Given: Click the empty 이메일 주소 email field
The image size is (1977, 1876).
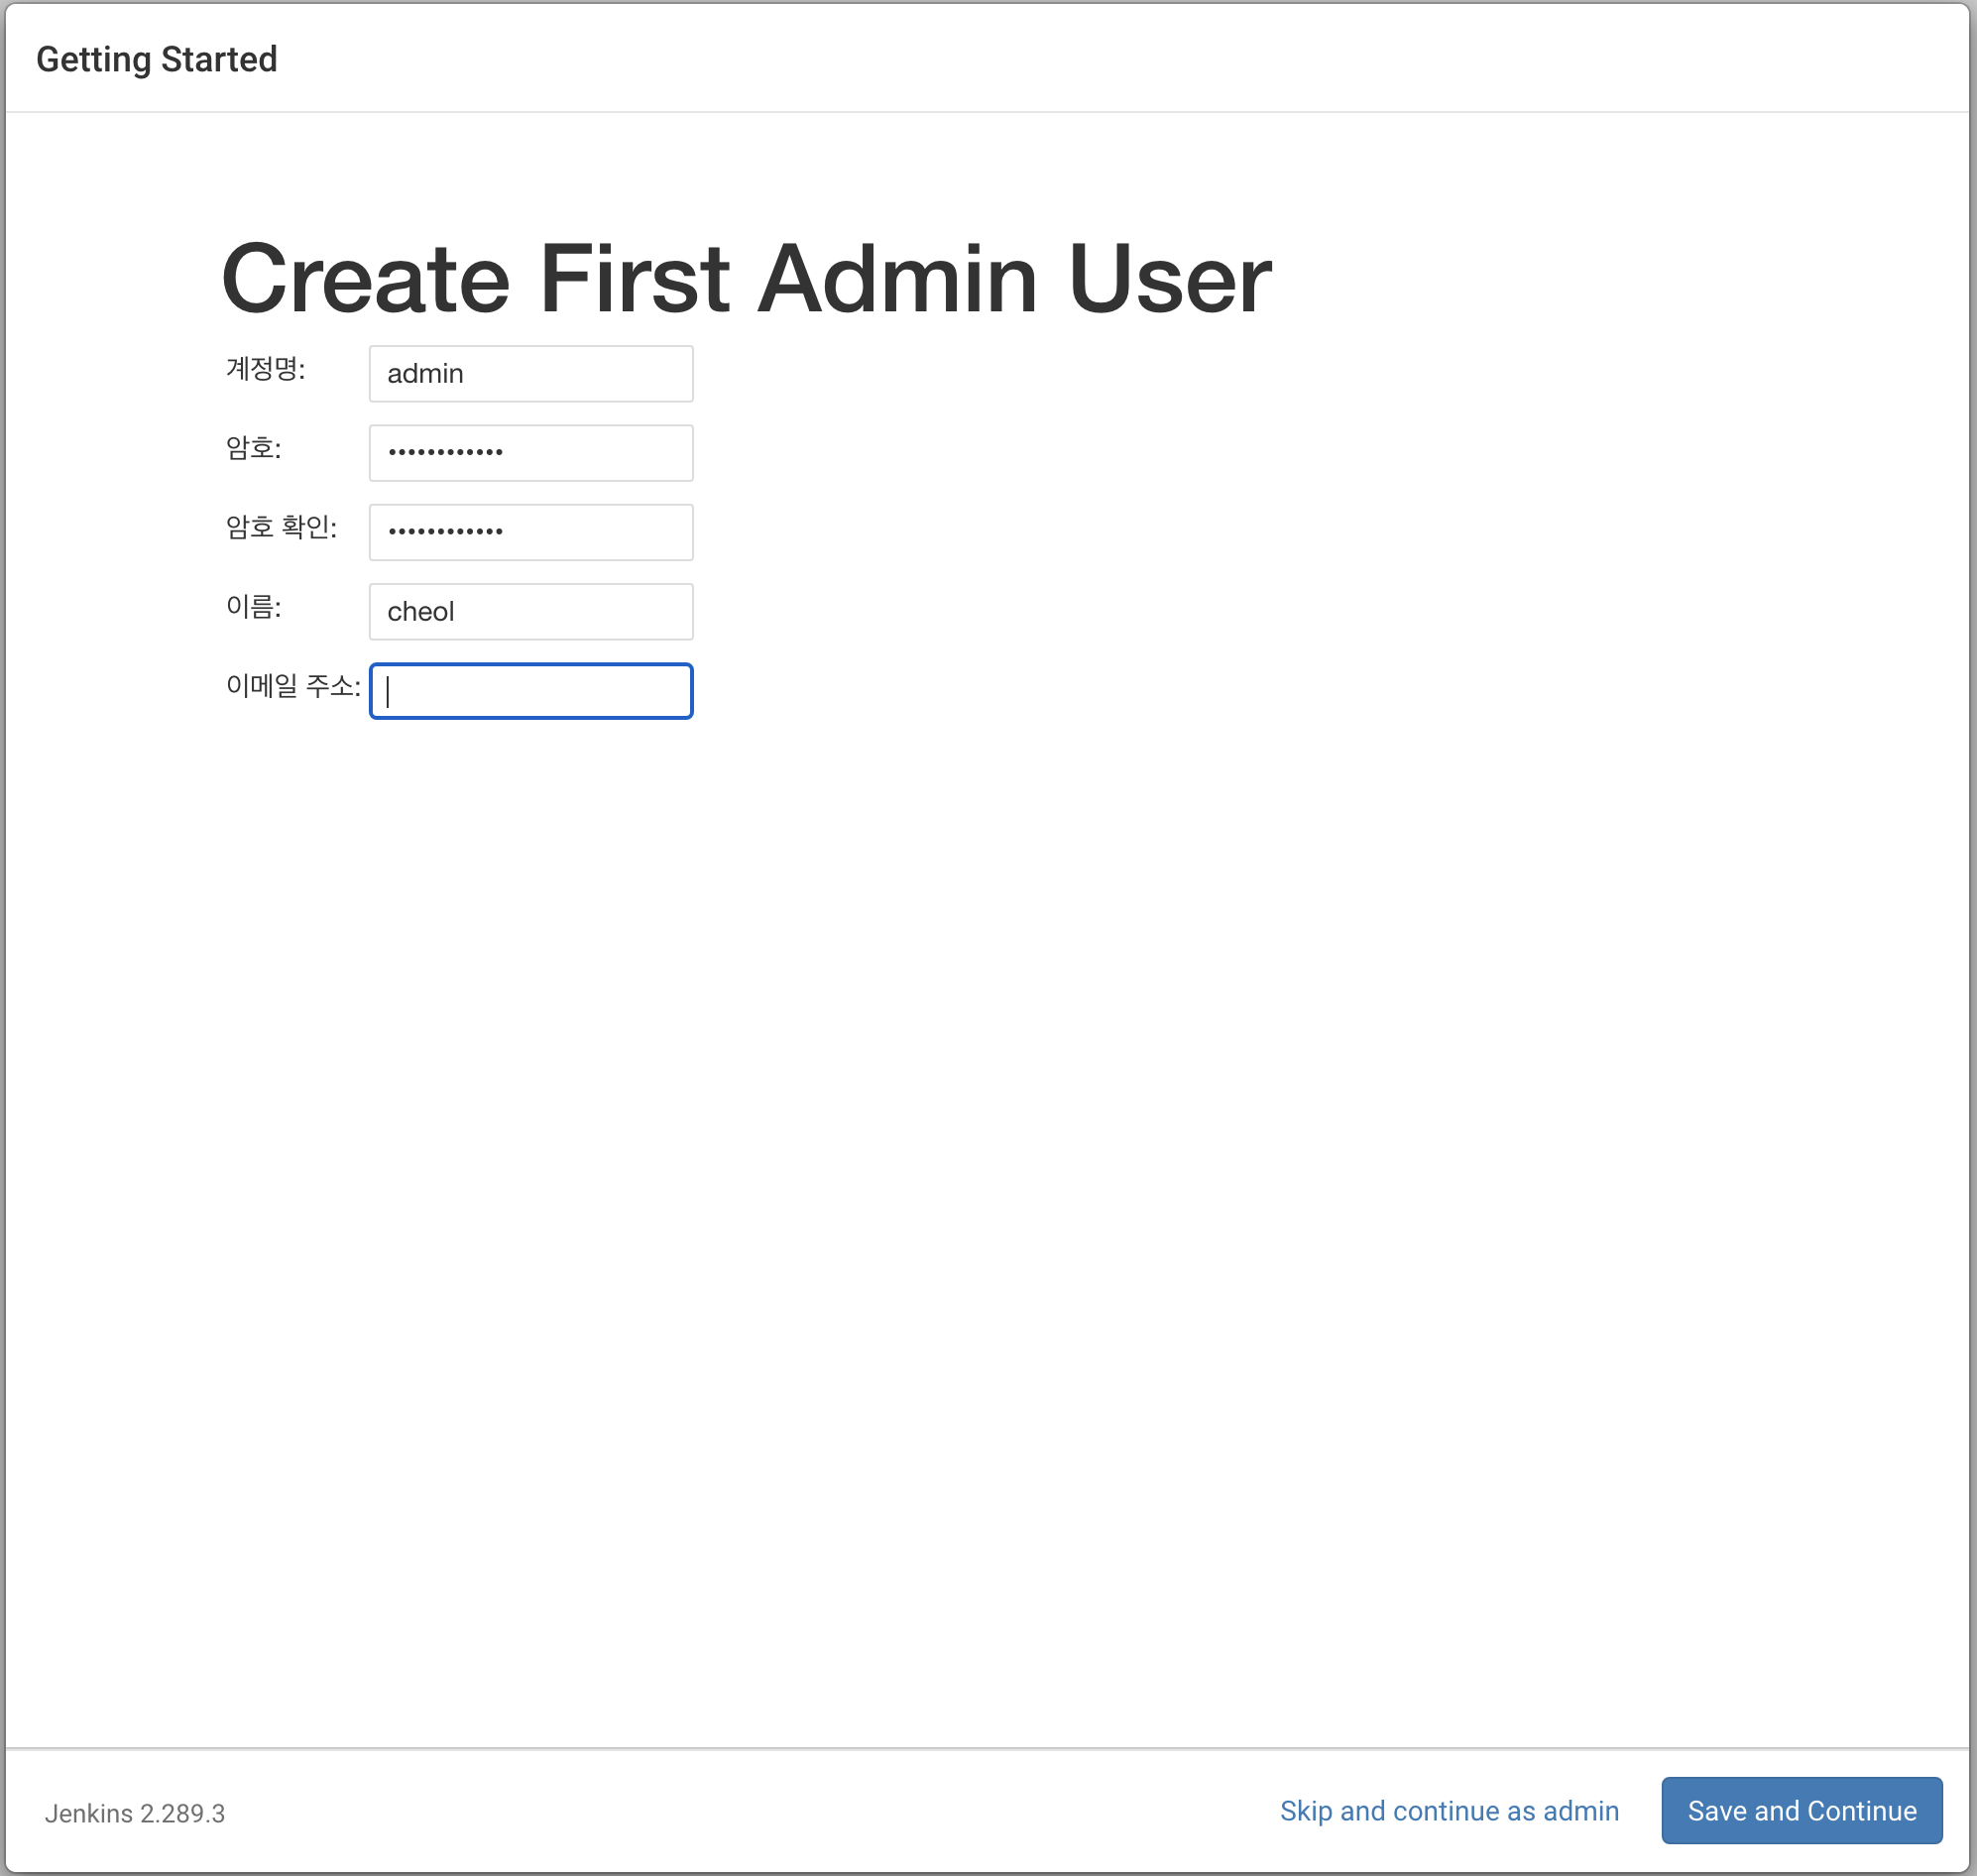Looking at the screenshot, I should pos(530,691).
